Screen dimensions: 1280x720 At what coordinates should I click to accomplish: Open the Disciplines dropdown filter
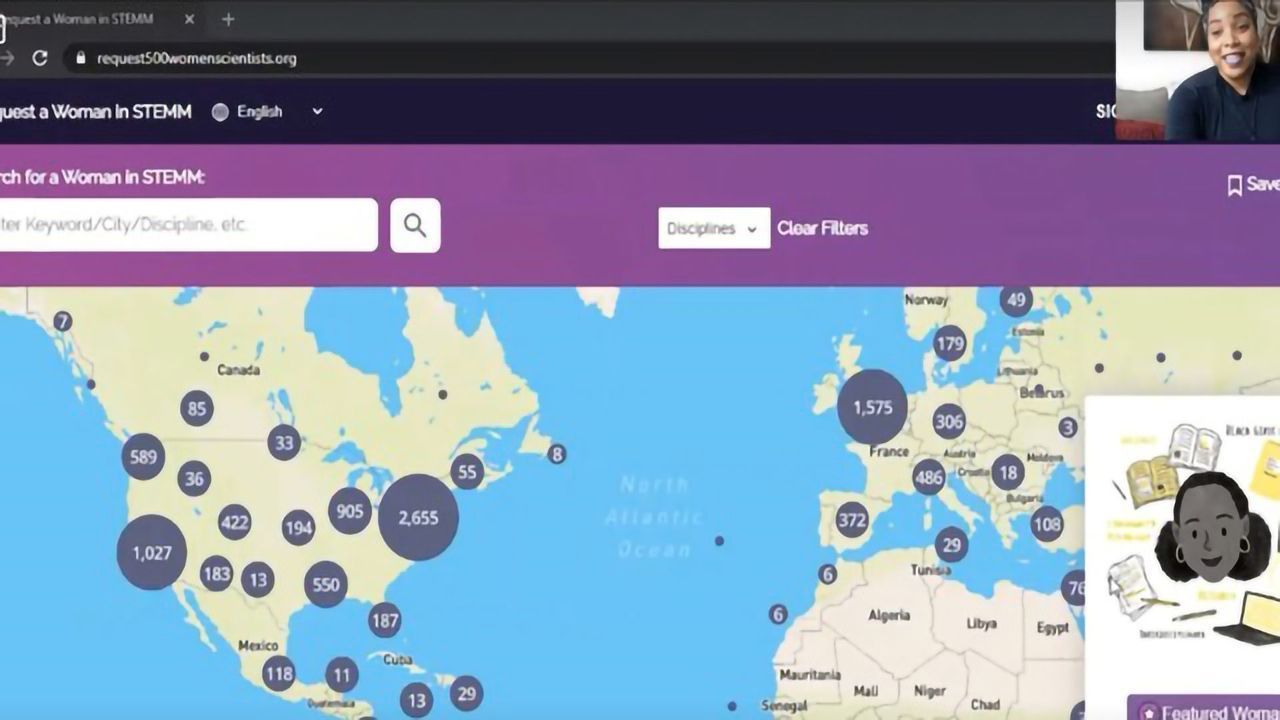pyautogui.click(x=714, y=228)
